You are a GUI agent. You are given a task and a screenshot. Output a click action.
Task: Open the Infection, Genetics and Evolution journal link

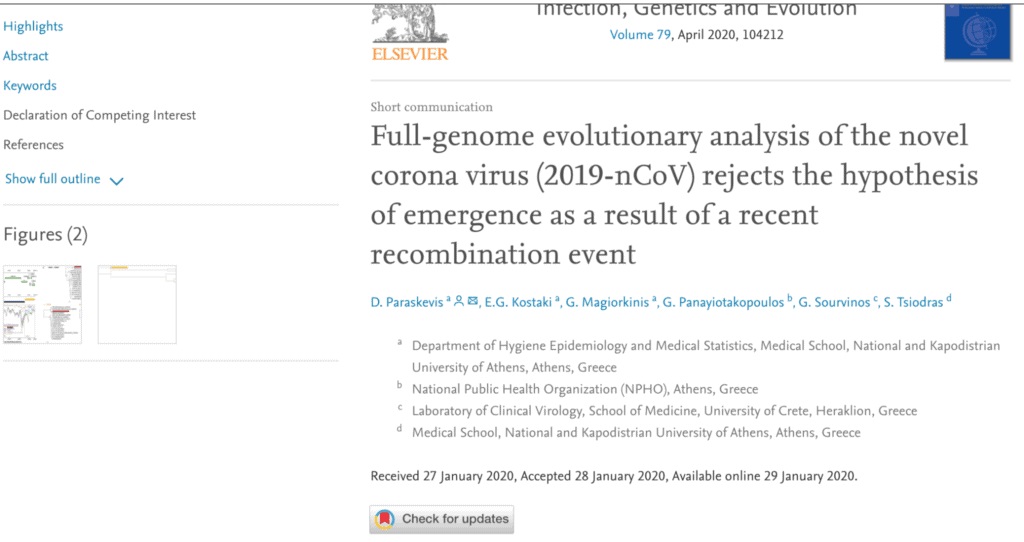[x=697, y=10]
